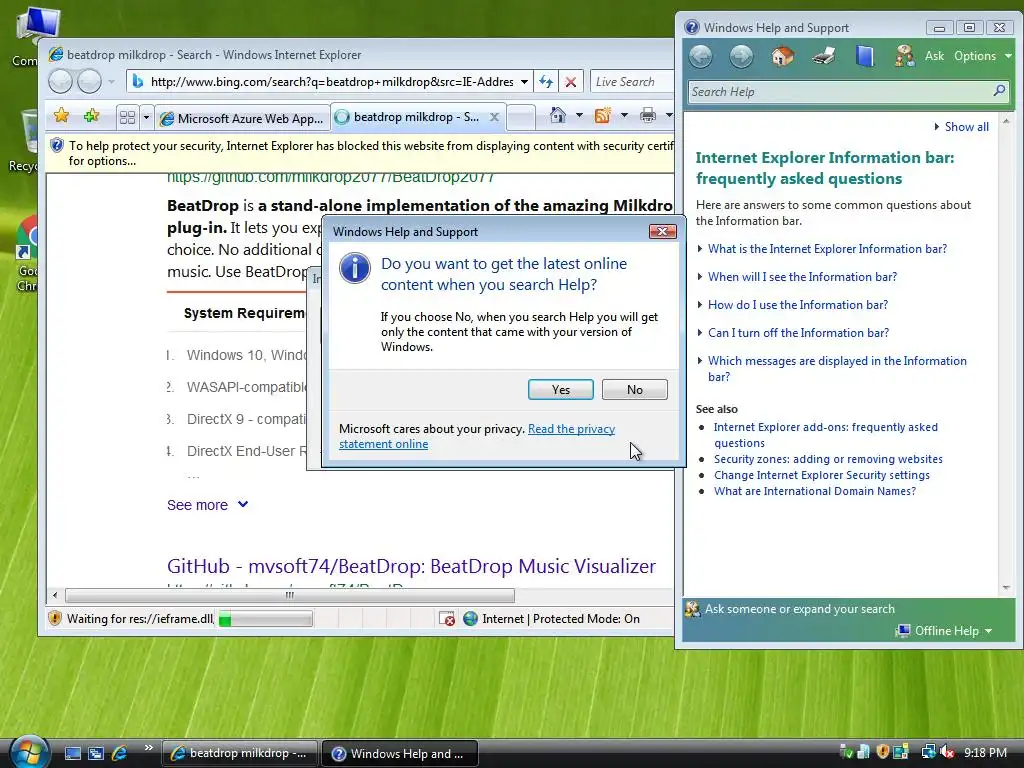Click the IE horizontal scrollbar thumb
This screenshot has width=1024, height=768.
290,595
